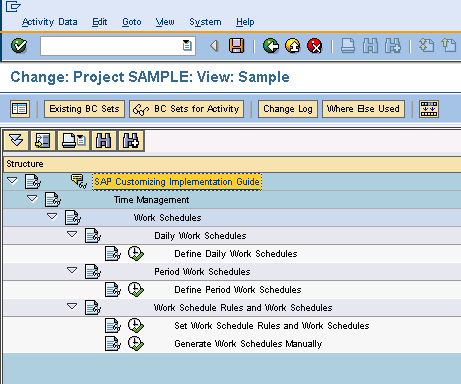The height and width of the screenshot is (384, 461).
Task: Click the green Enter checkmark icon
Action: coord(19,46)
